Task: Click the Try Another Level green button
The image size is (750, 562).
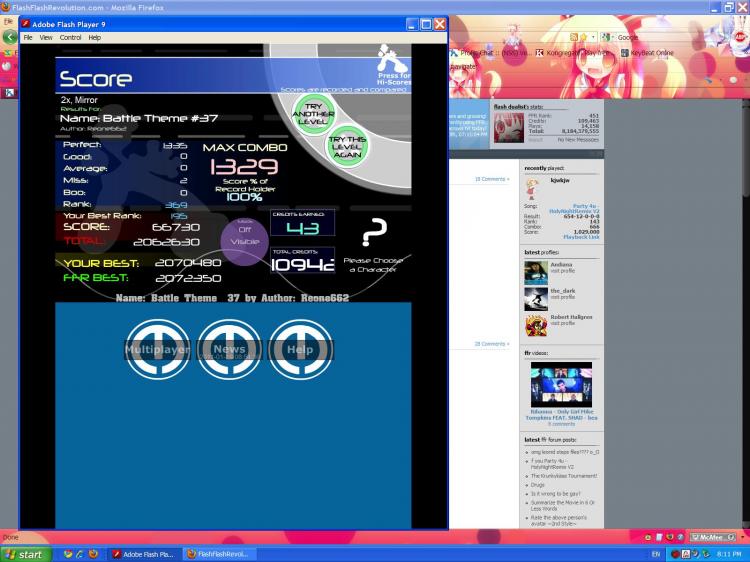Action: [313, 114]
